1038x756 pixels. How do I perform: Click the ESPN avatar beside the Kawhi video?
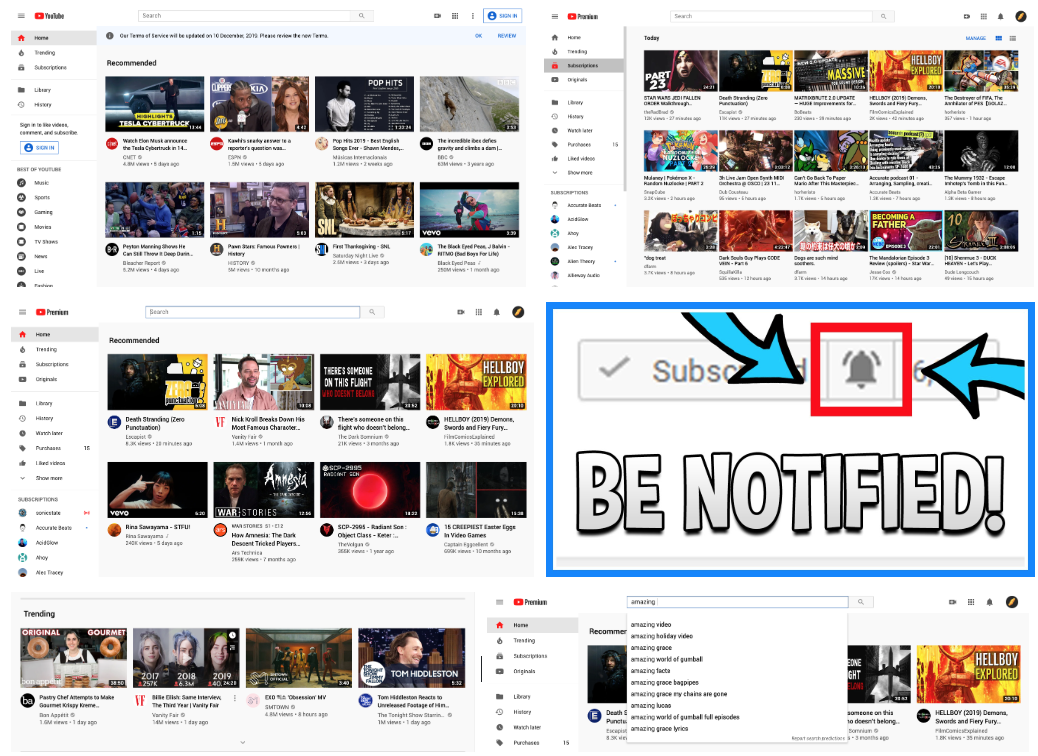216,144
